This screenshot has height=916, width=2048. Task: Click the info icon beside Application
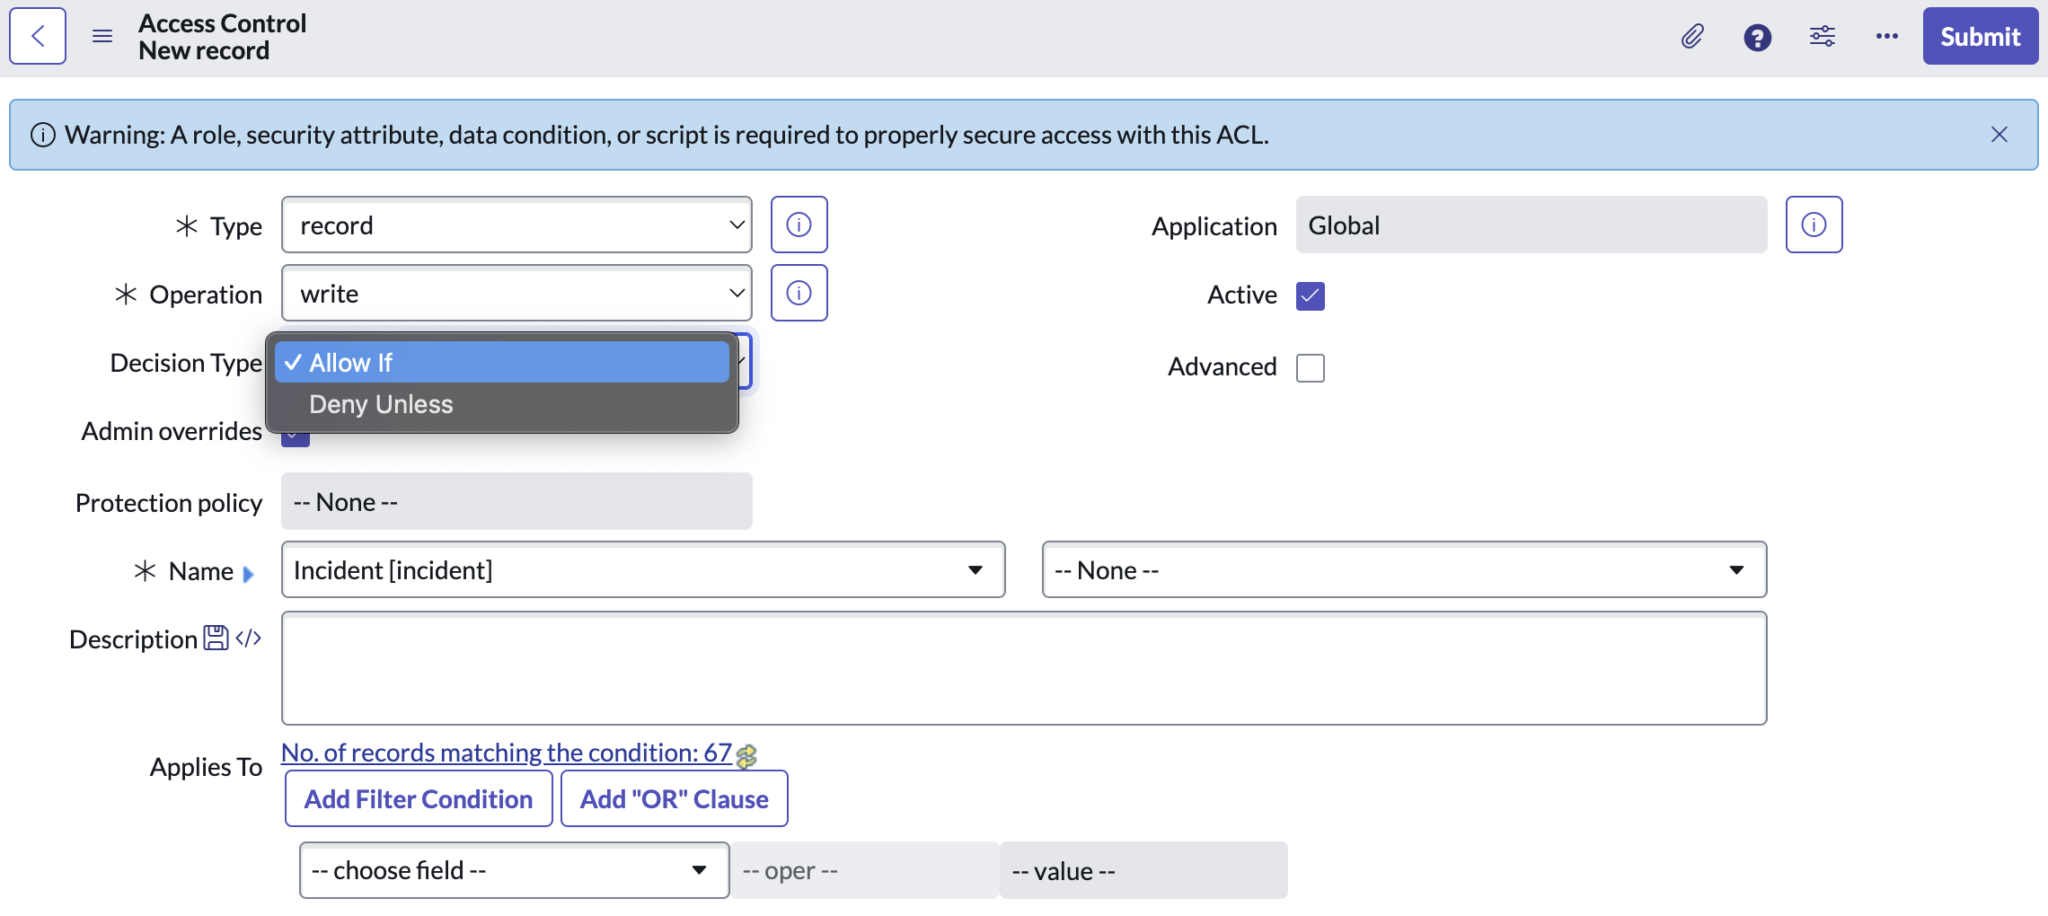tap(1813, 224)
